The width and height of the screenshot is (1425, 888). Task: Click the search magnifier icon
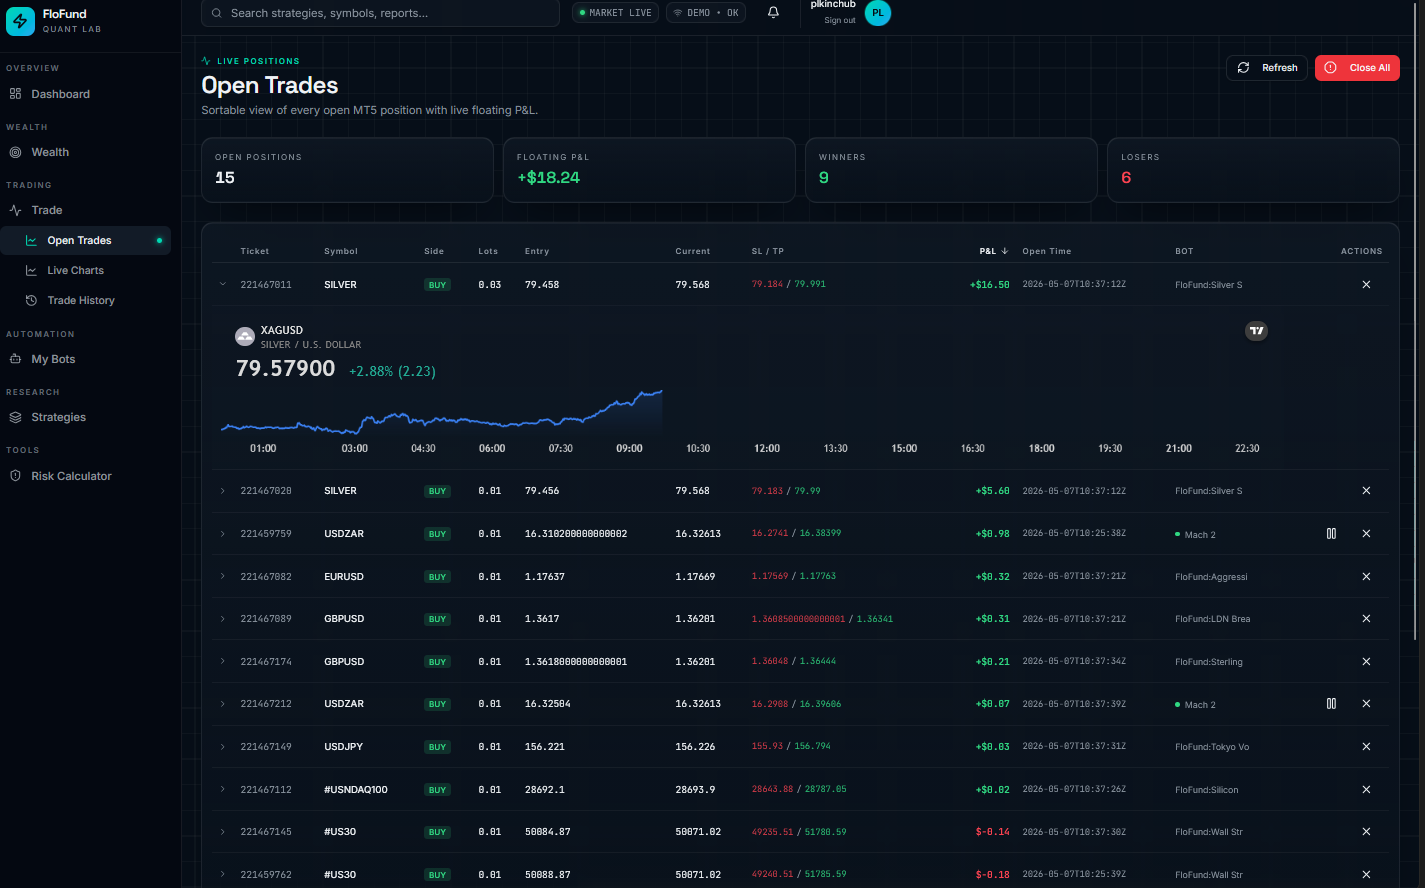click(x=217, y=13)
